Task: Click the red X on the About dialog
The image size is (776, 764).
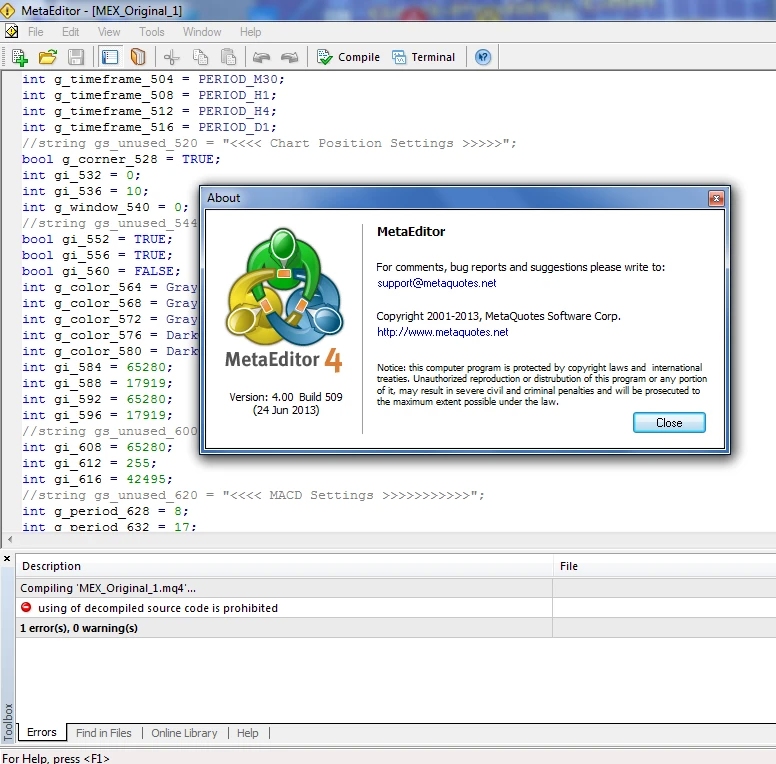Action: (x=716, y=198)
